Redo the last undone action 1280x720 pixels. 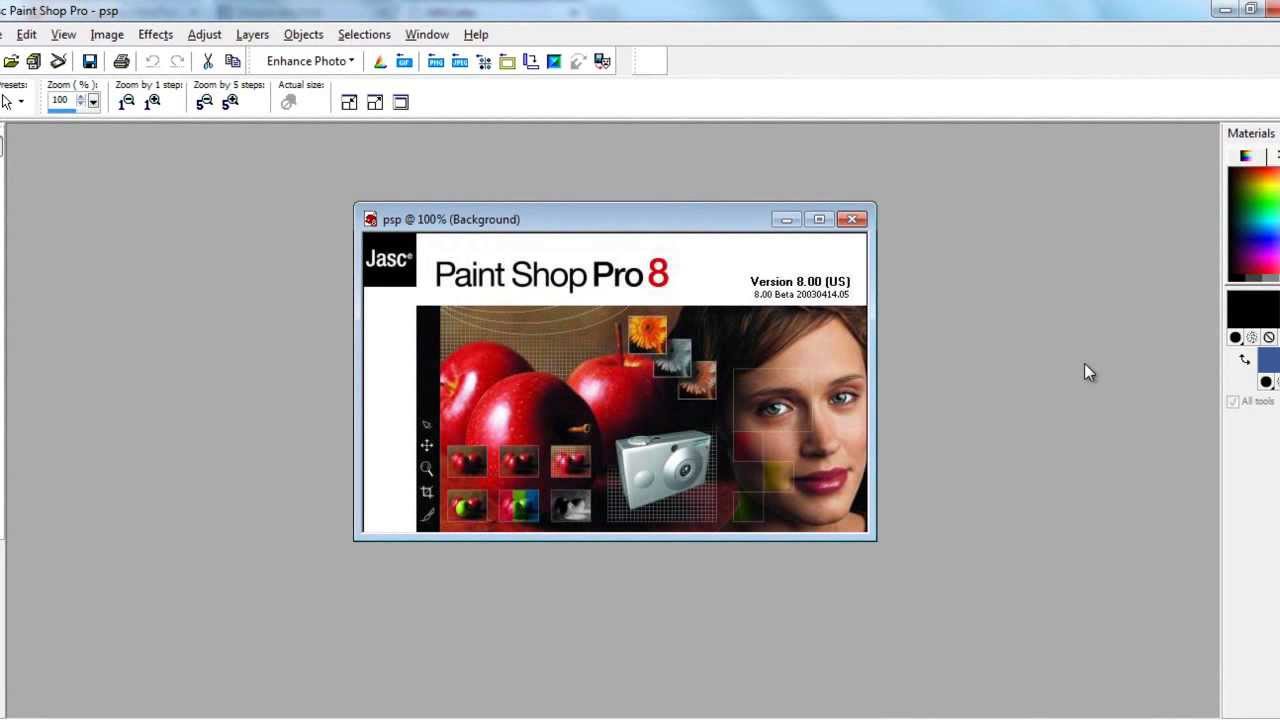(x=177, y=62)
